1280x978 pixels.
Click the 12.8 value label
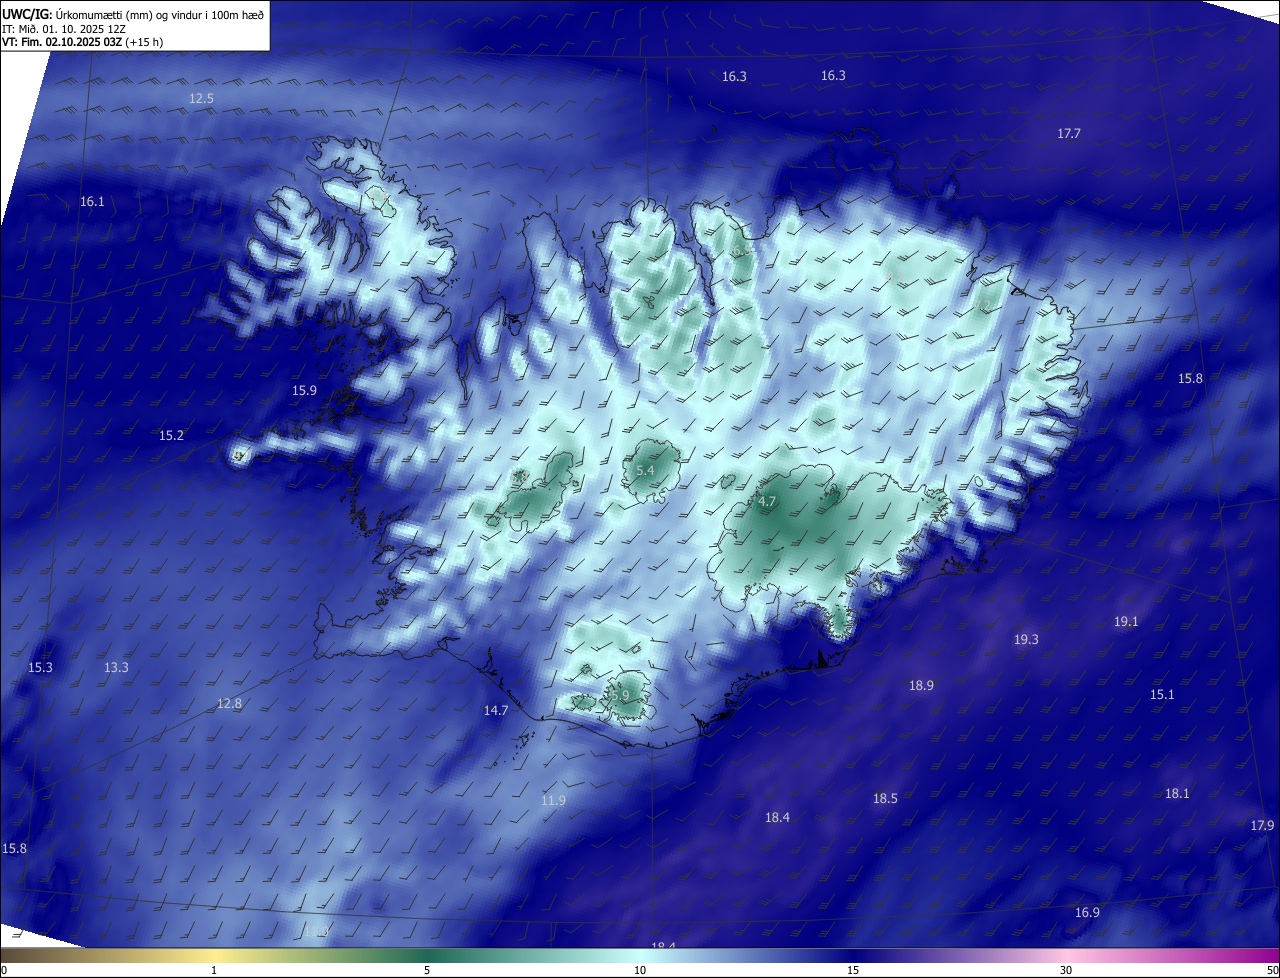pyautogui.click(x=229, y=704)
